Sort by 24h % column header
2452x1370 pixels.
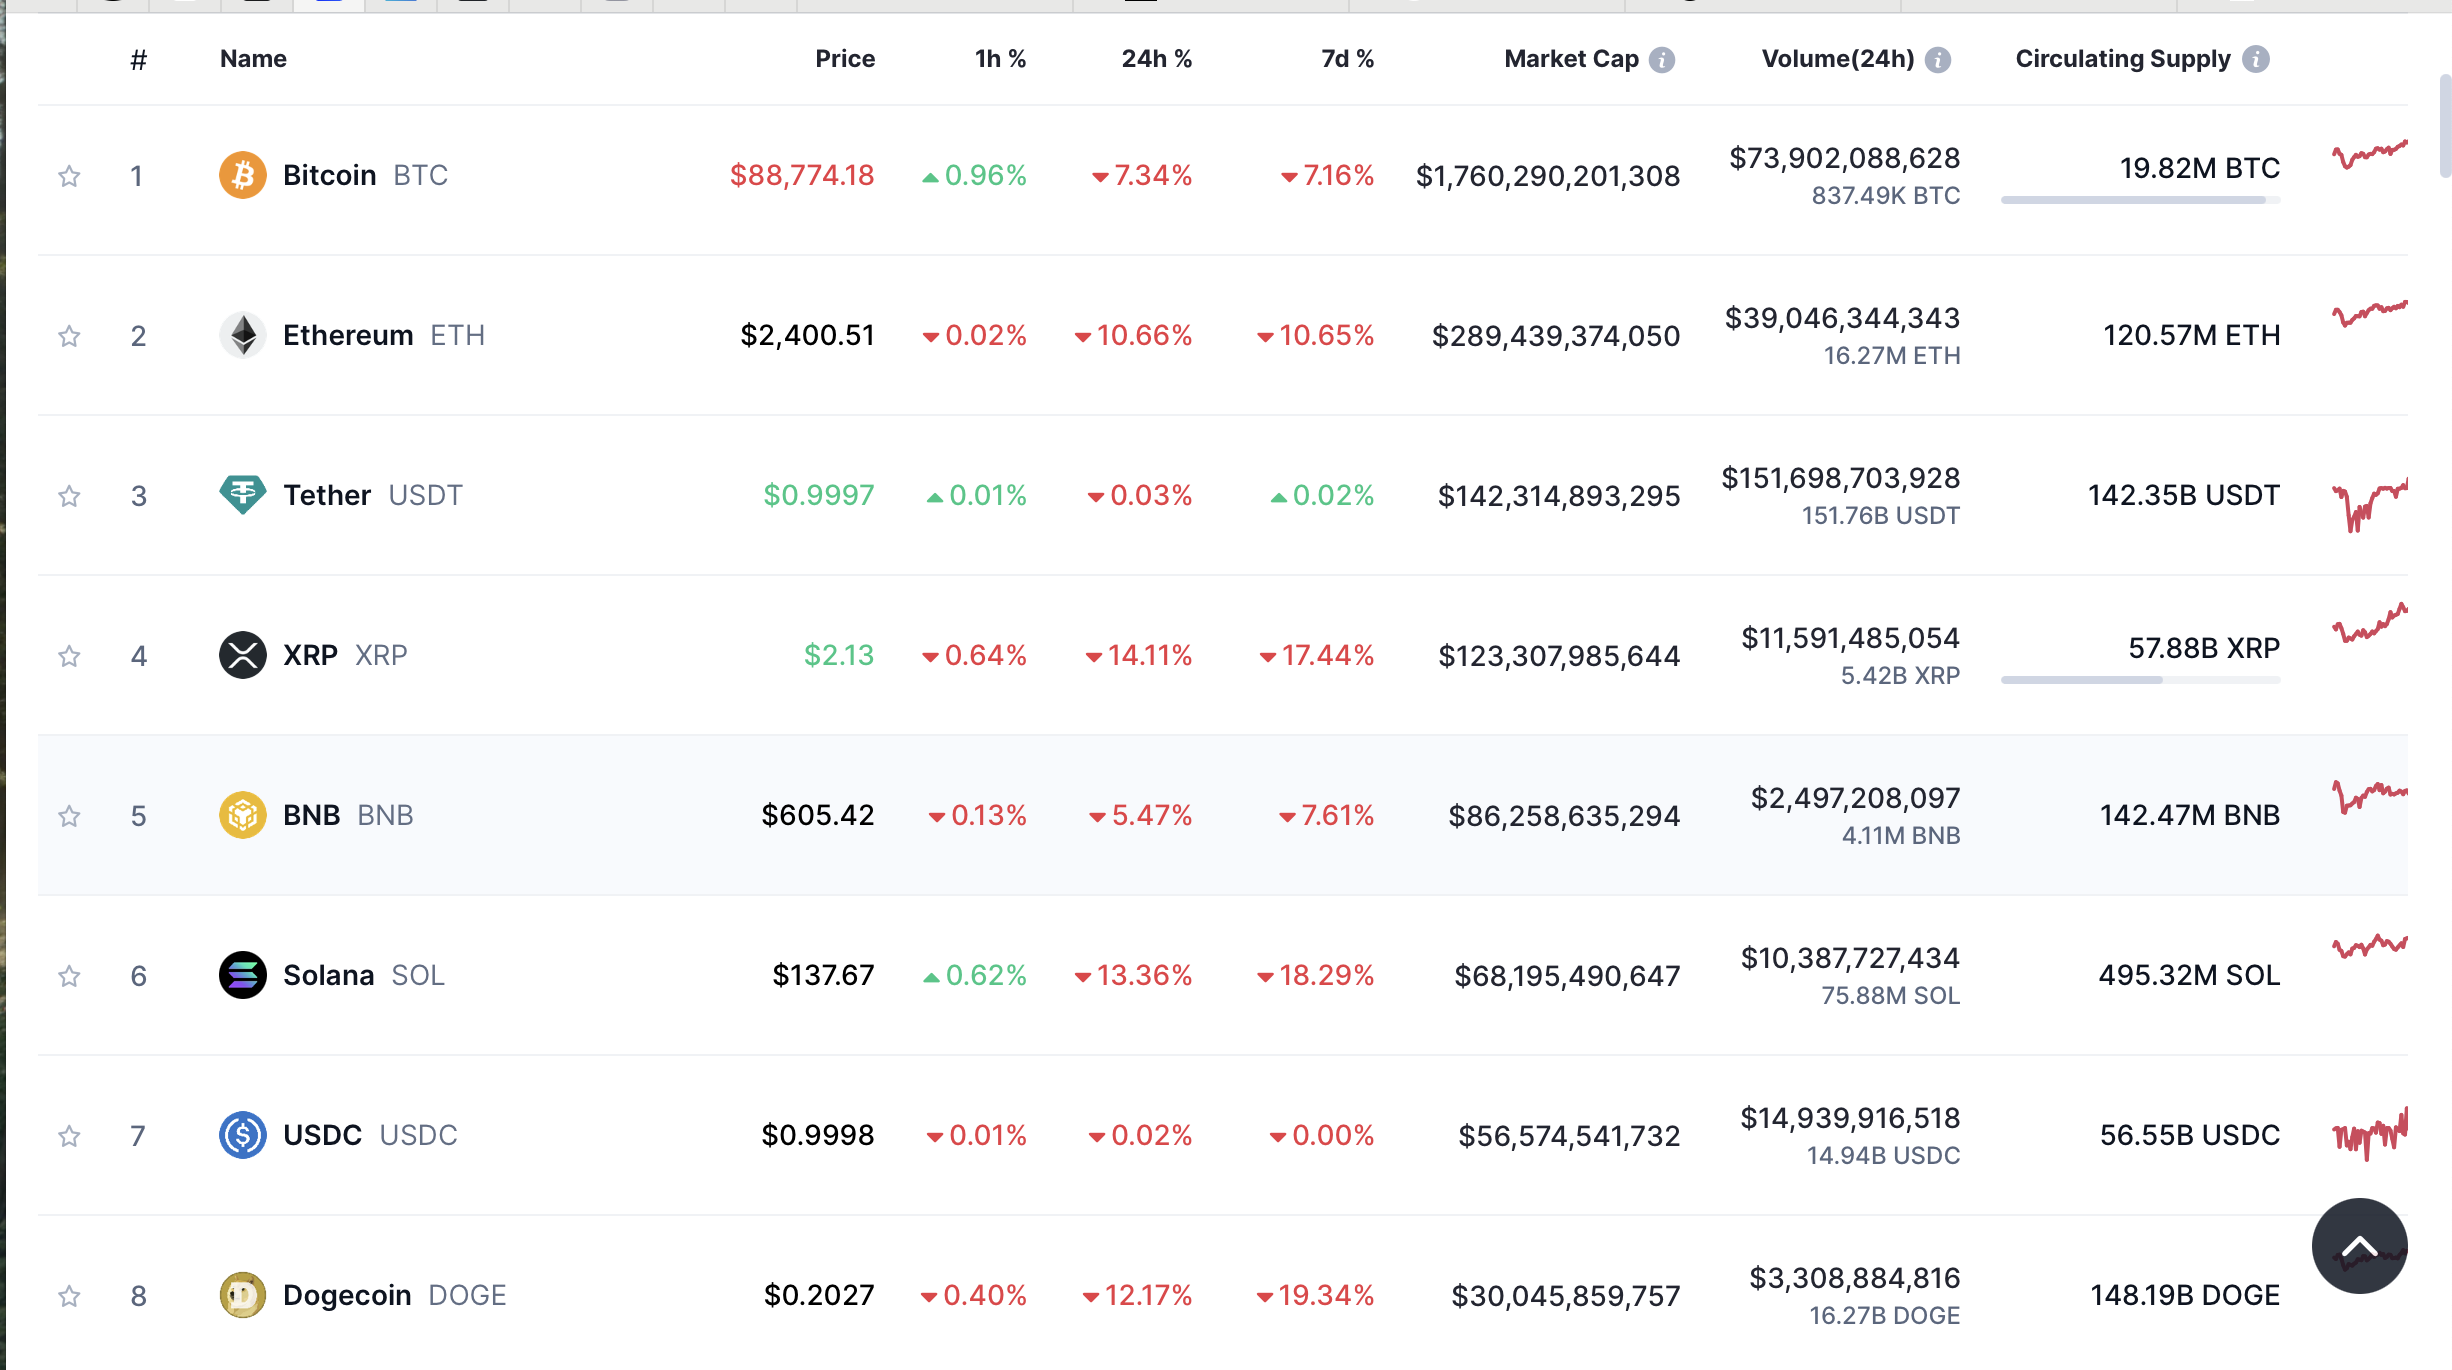tap(1156, 59)
